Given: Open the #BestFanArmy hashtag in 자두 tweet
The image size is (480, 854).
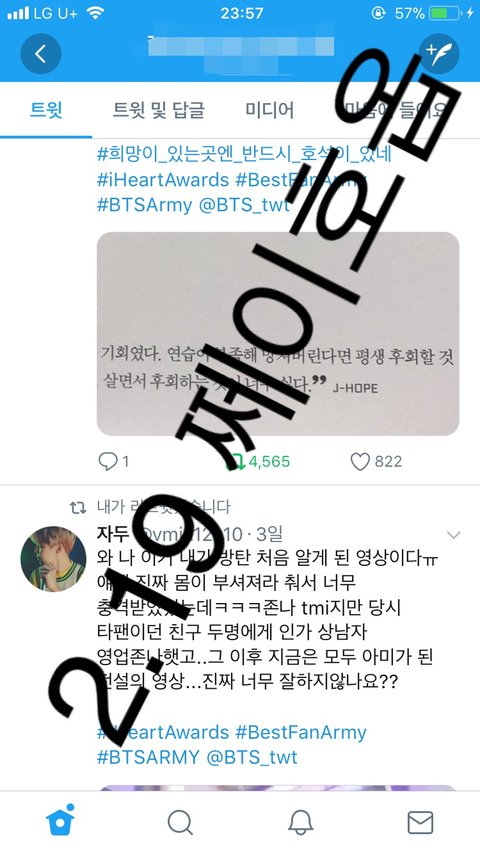Looking at the screenshot, I should coord(301,732).
